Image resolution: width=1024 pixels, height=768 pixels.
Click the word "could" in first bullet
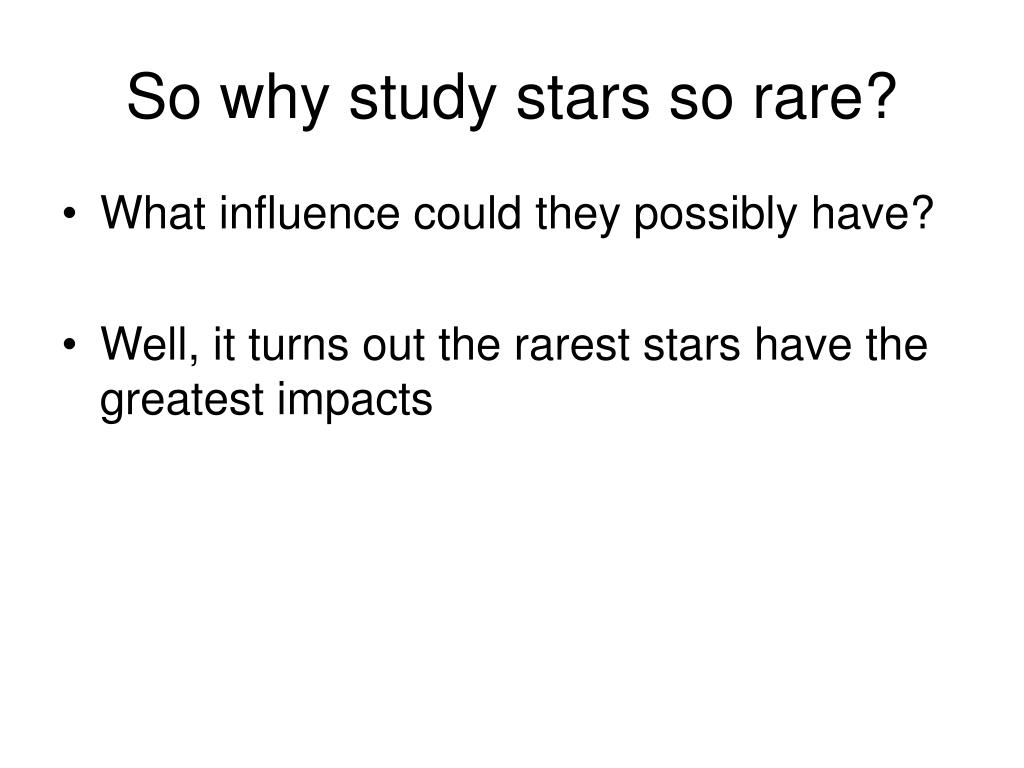(468, 213)
